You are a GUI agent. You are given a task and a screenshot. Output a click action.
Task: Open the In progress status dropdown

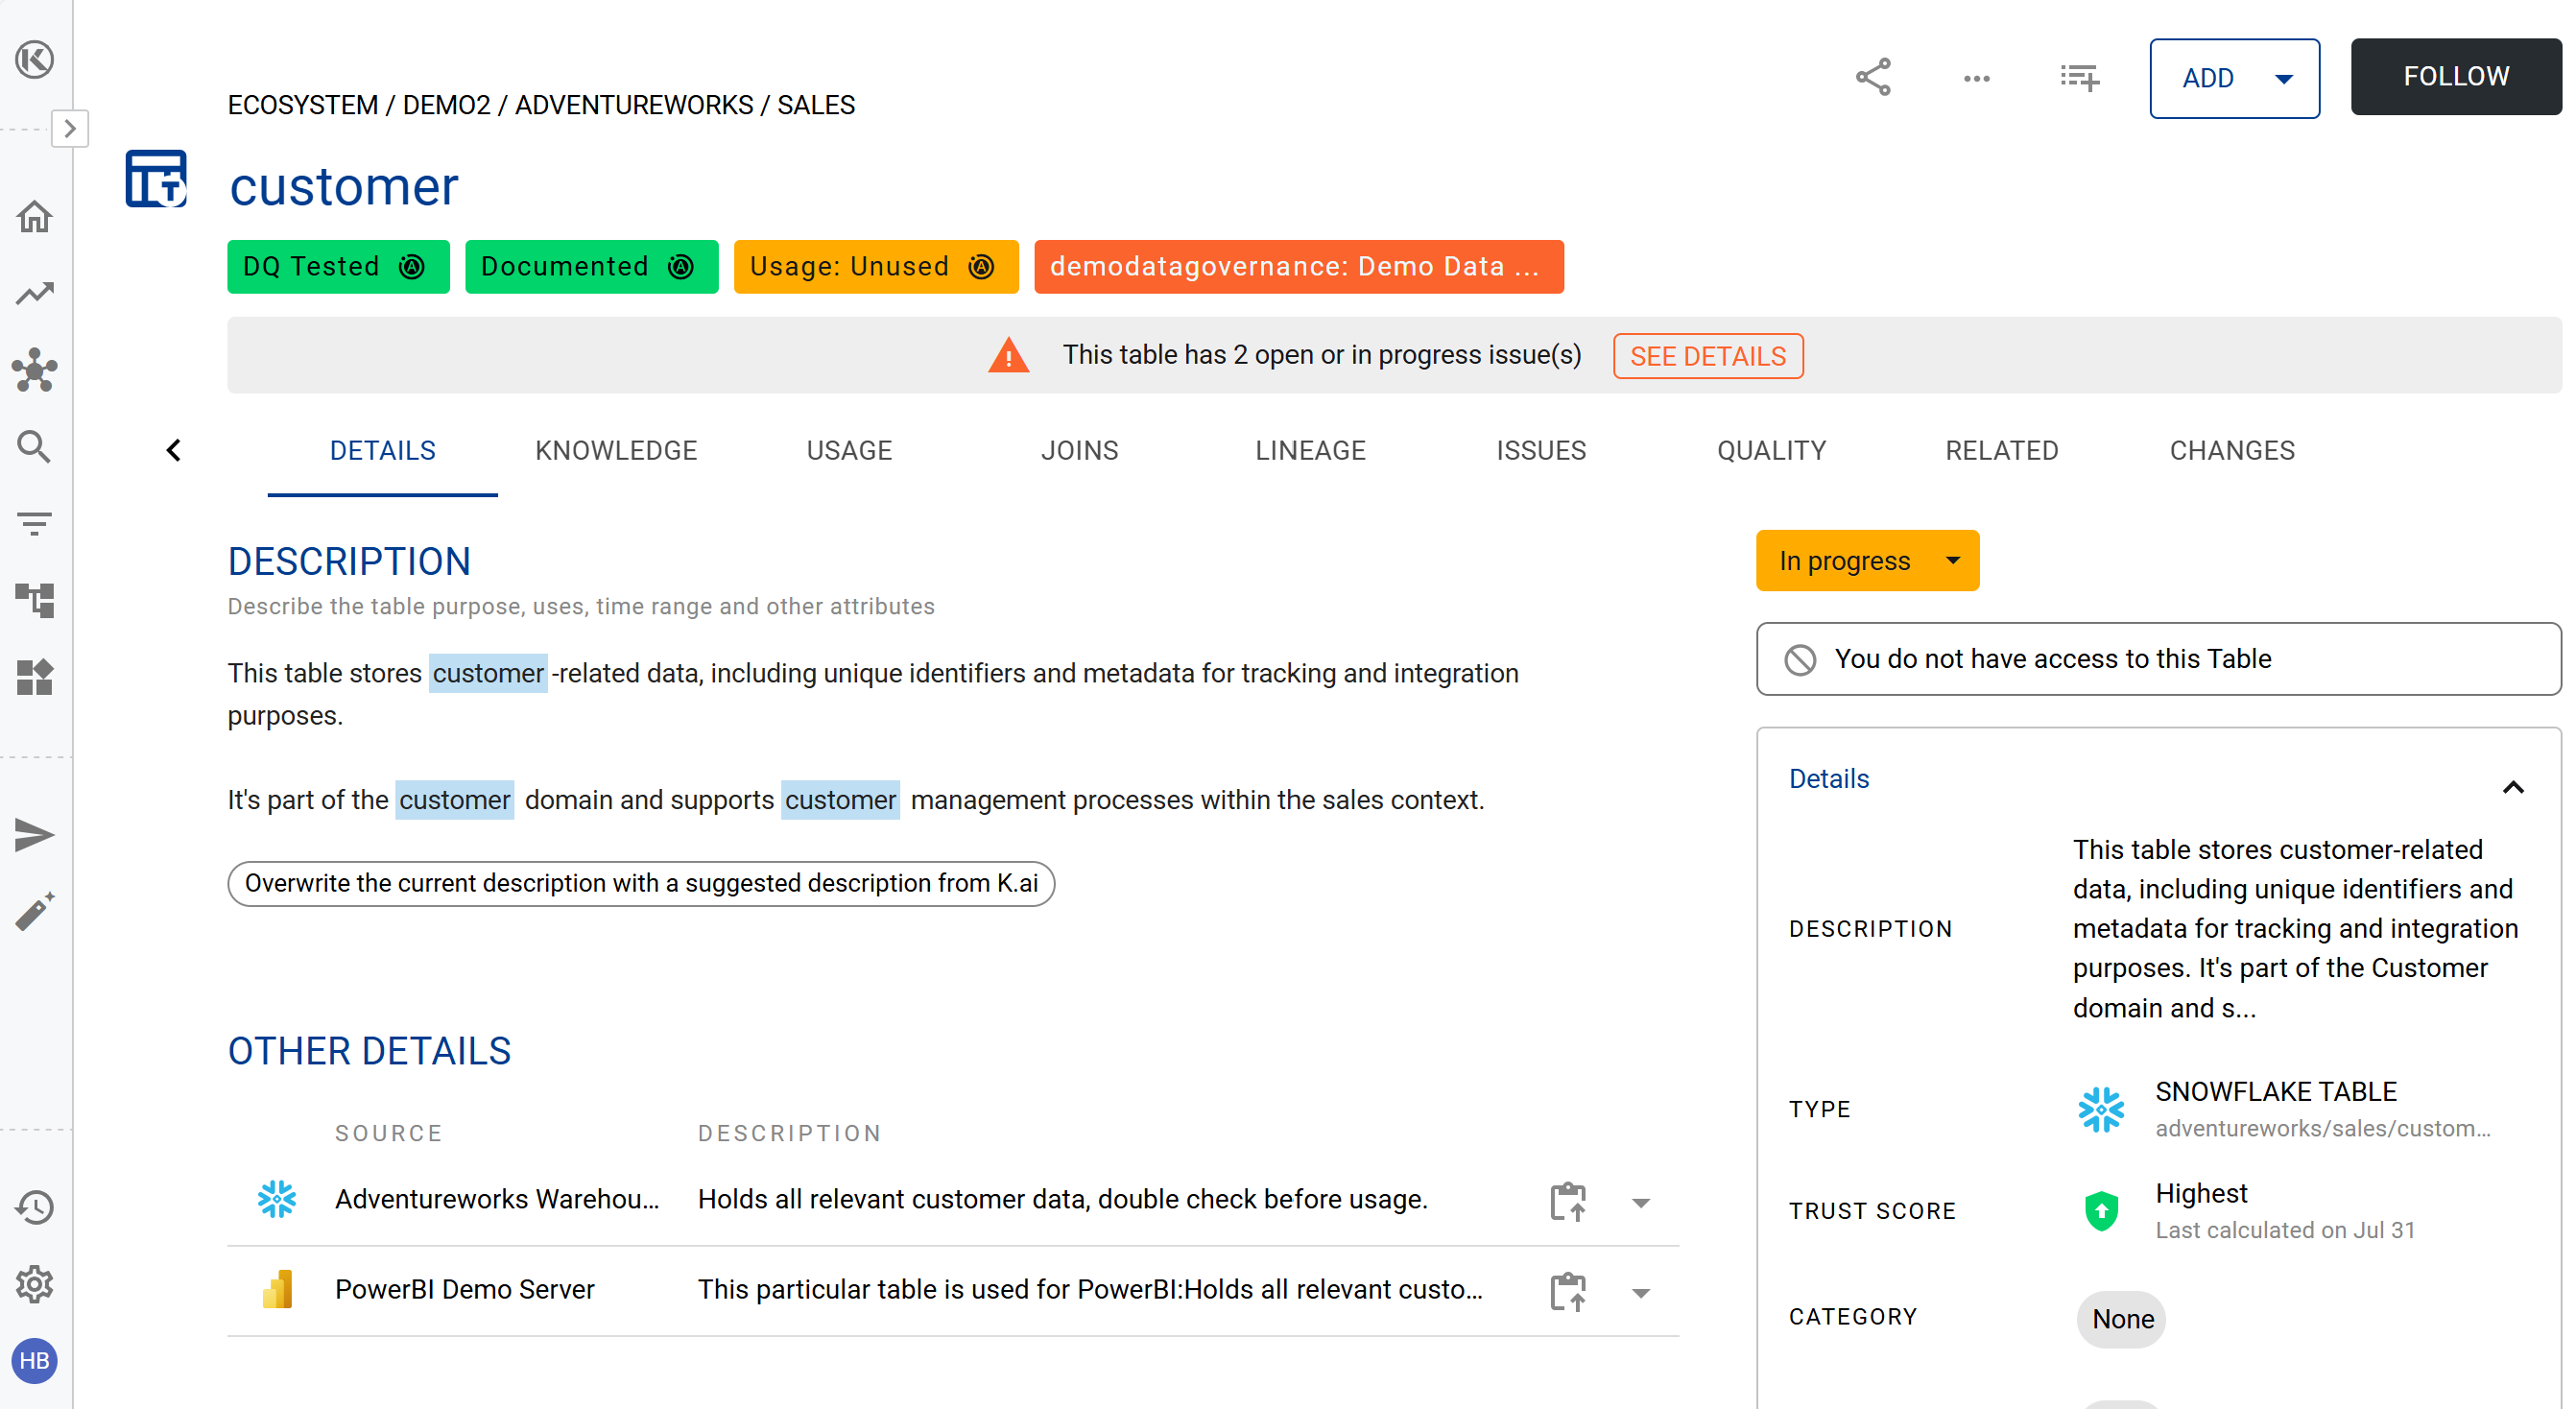(x=1866, y=561)
